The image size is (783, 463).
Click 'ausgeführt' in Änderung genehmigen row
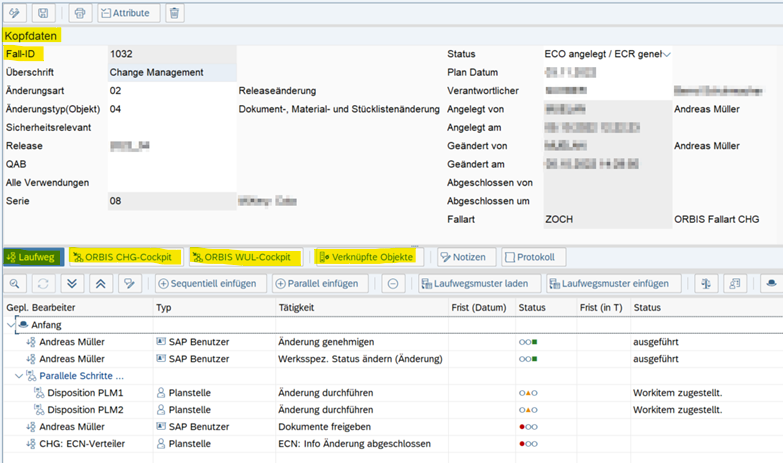[656, 342]
